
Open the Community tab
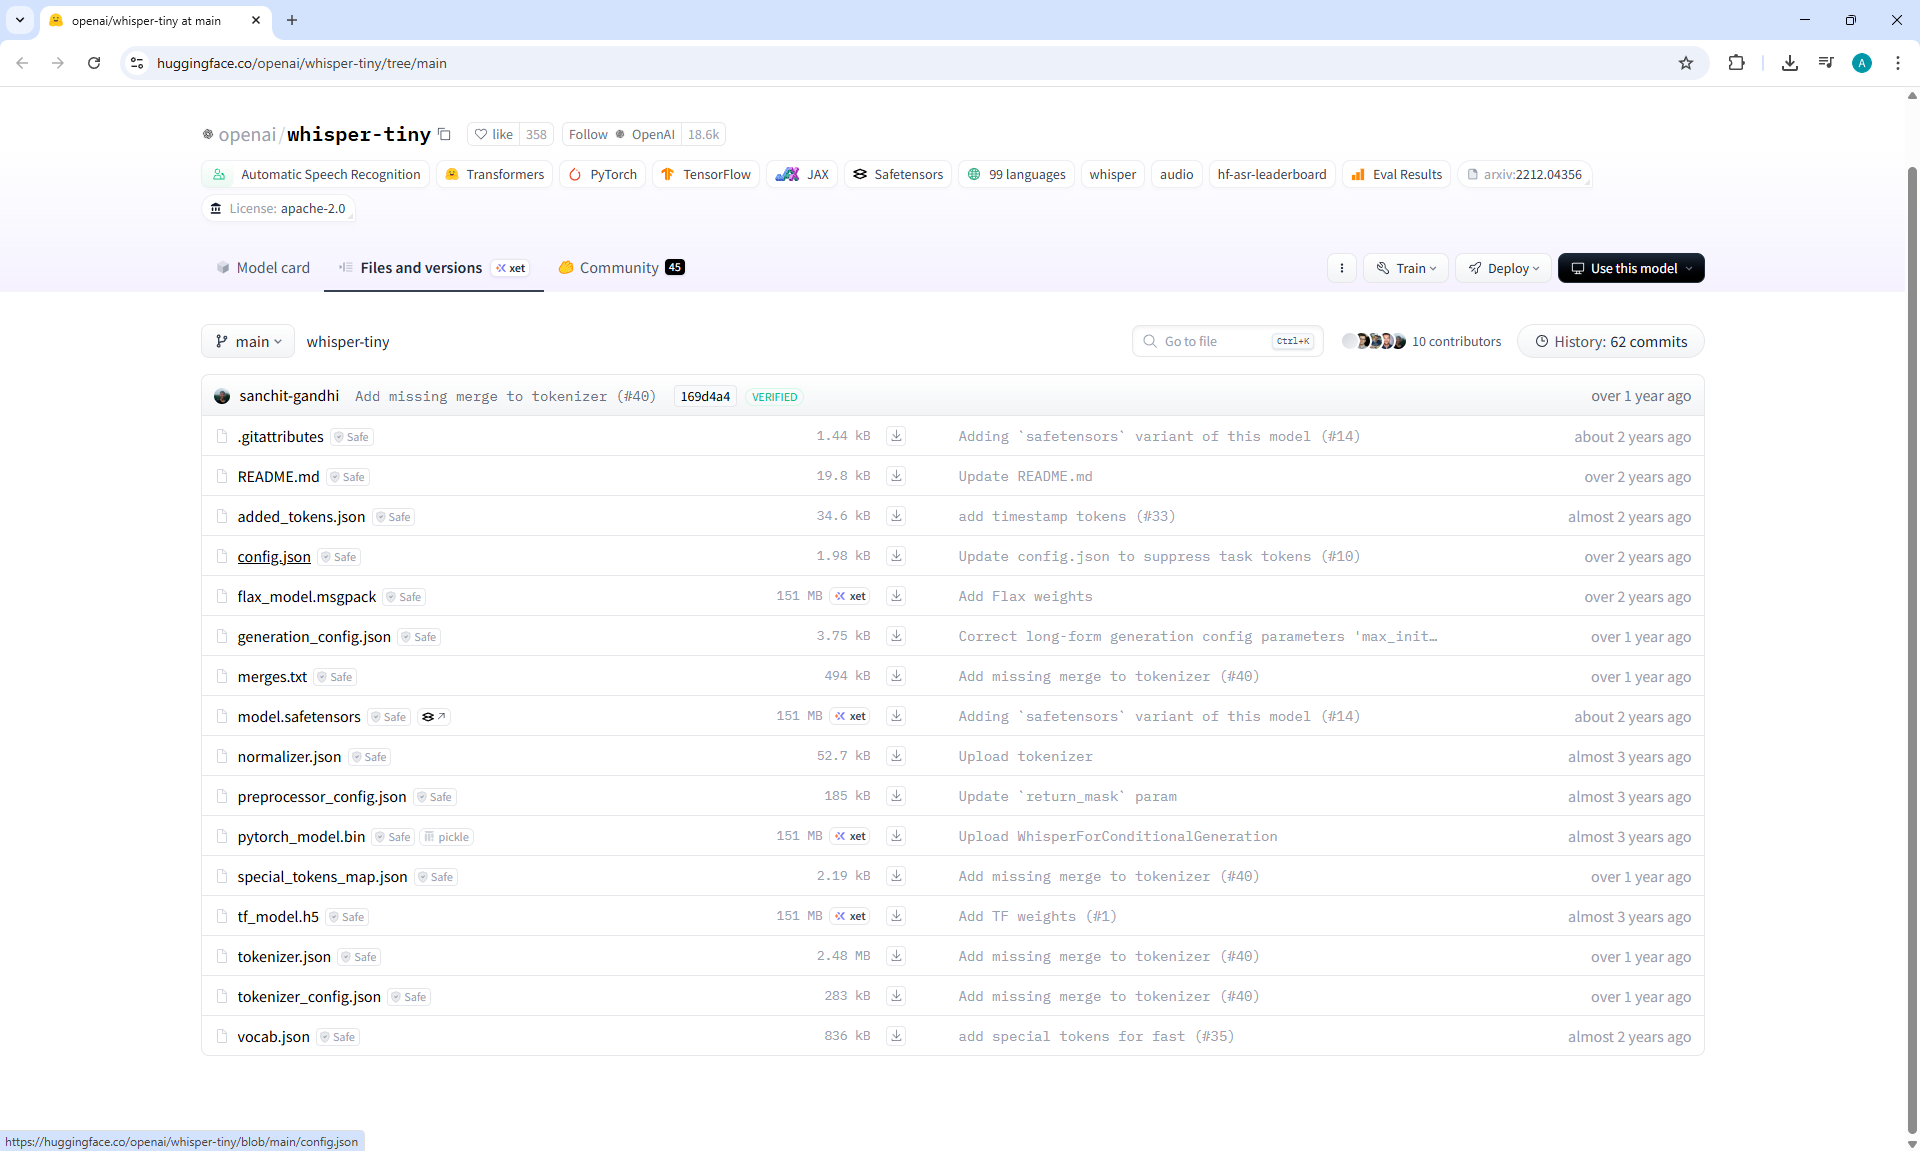click(620, 268)
